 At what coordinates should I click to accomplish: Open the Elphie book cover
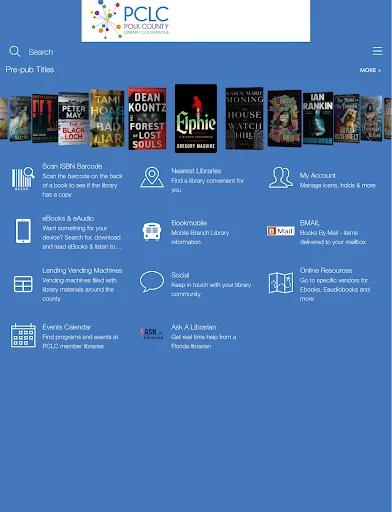click(x=196, y=118)
